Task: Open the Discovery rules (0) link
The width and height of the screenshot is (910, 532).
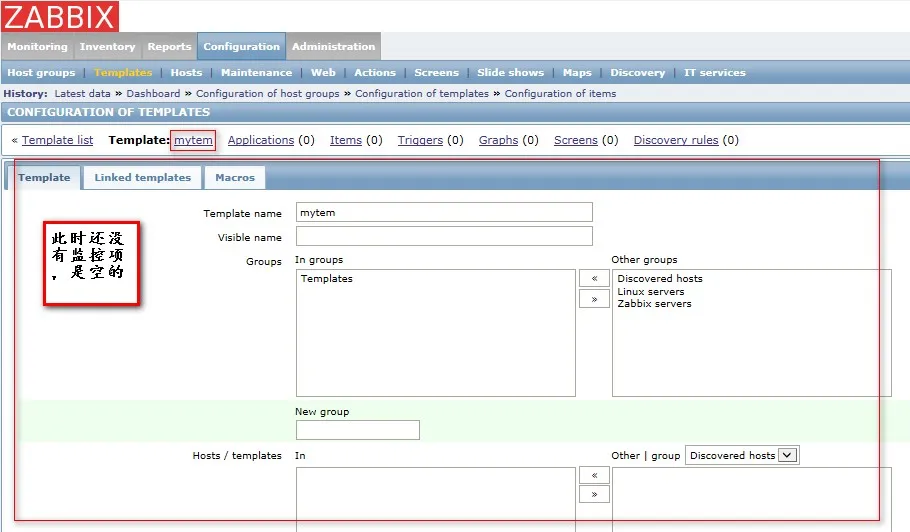Action: pyautogui.click(x=676, y=140)
